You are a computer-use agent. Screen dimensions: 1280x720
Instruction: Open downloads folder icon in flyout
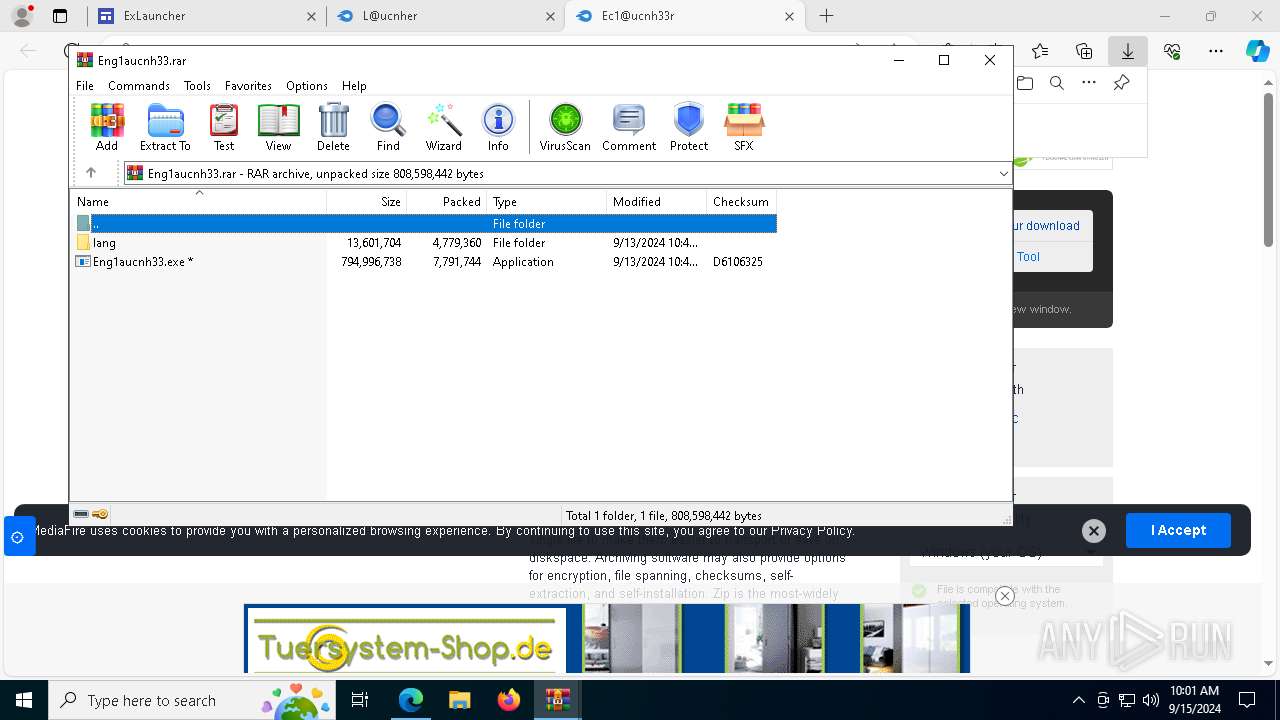click(x=1025, y=83)
